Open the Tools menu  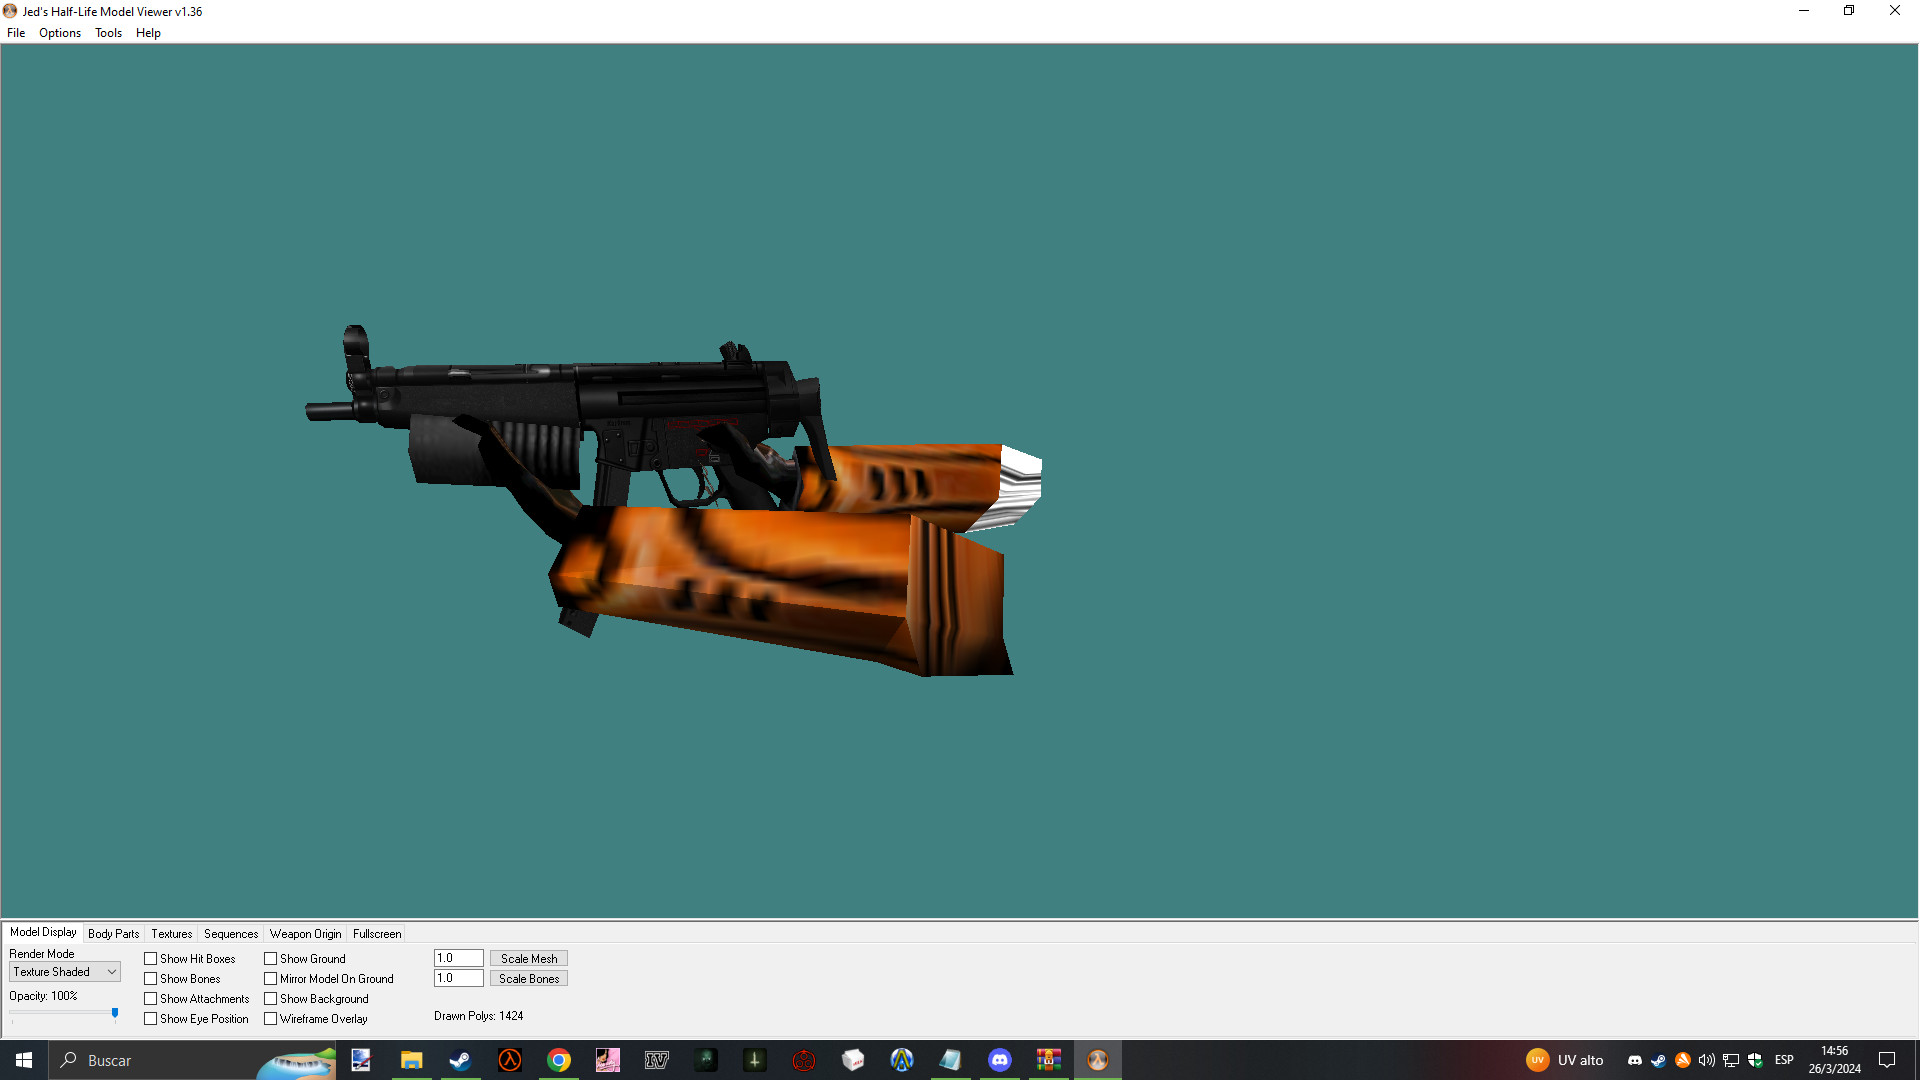coord(107,32)
